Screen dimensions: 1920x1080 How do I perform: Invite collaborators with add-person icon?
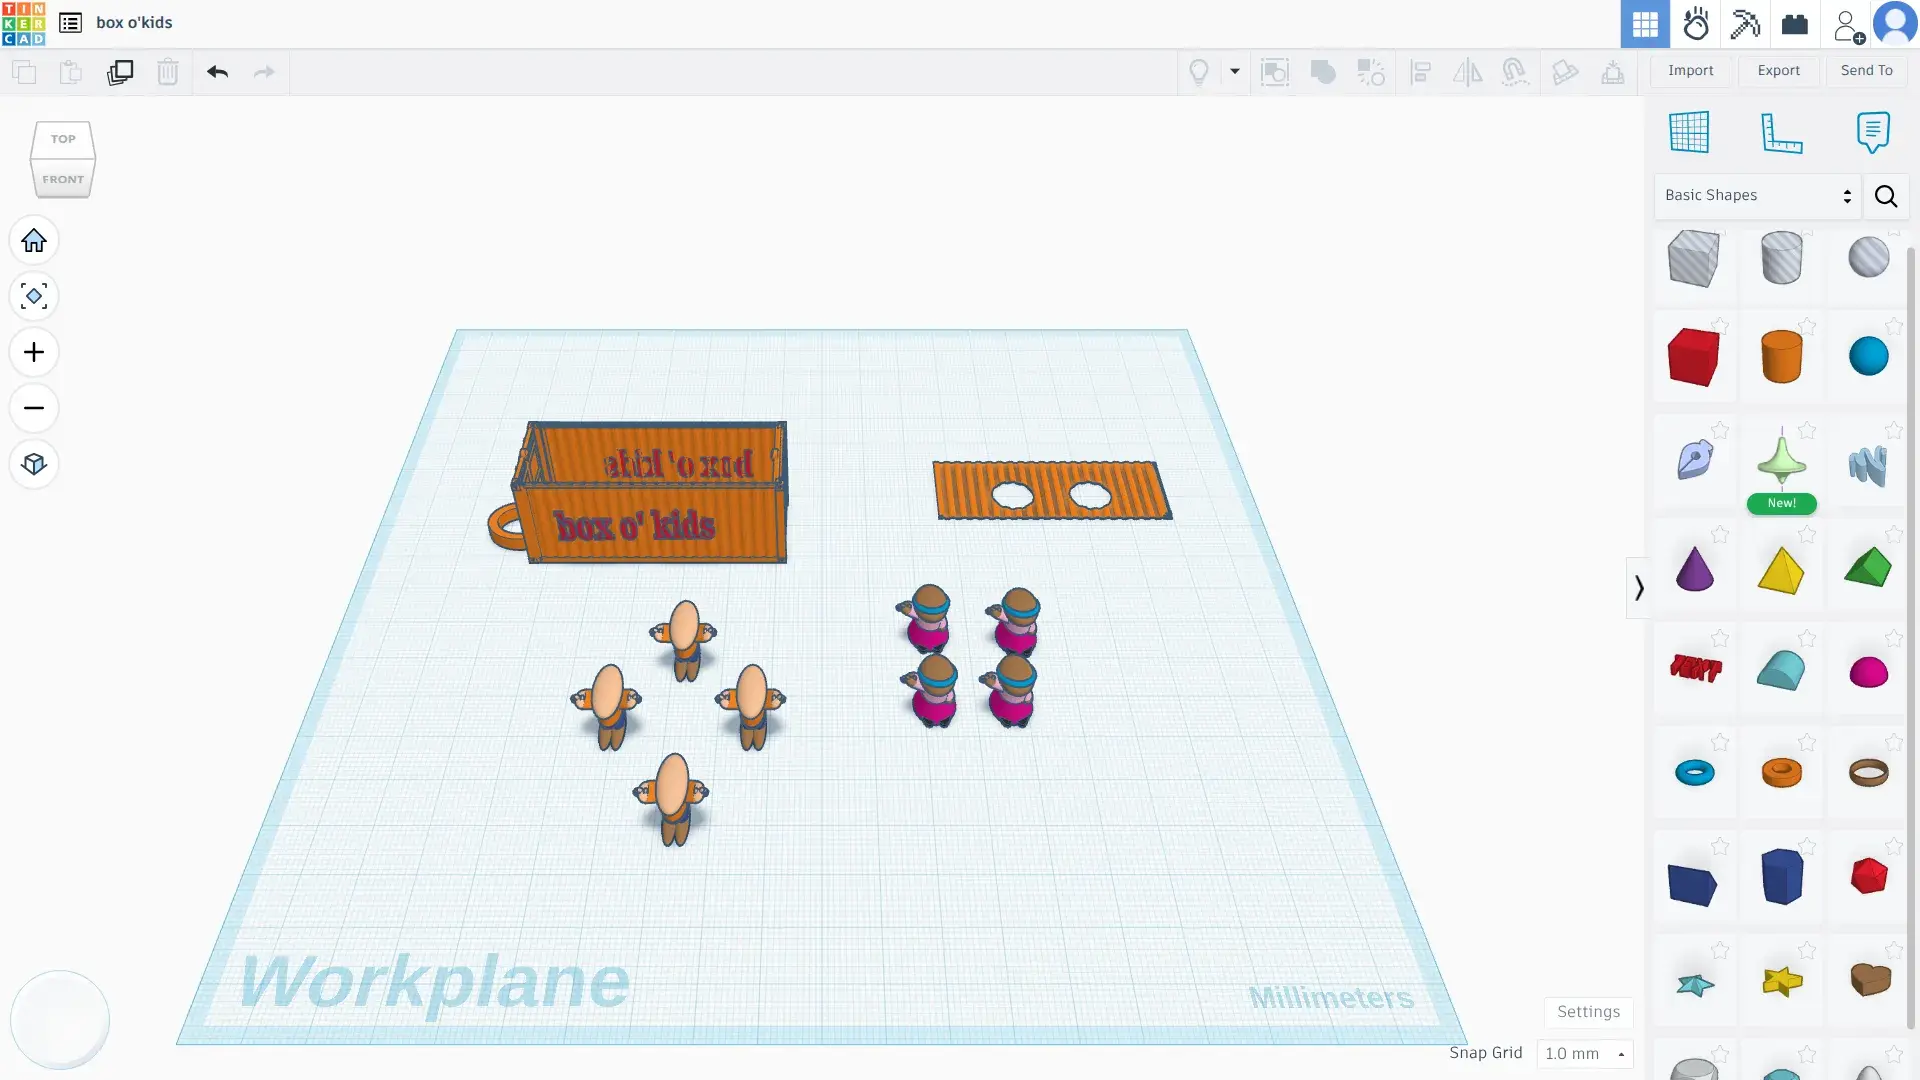[1848, 25]
